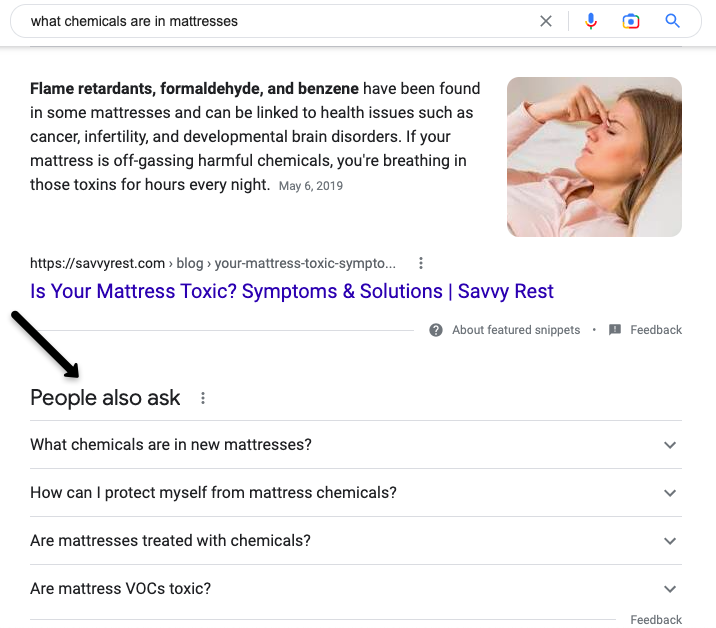Screen dimensions: 716x628
Task: Clear the search box text
Action: [546, 21]
